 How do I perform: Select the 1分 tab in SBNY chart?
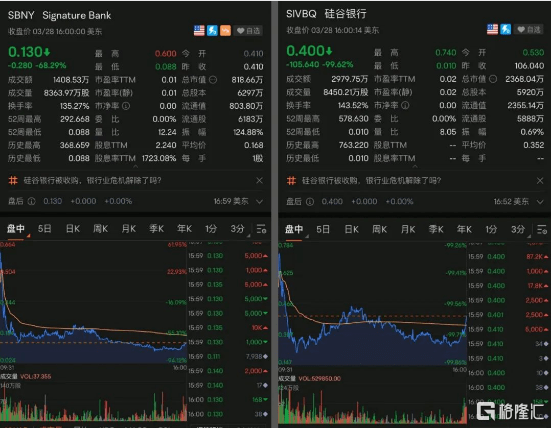(211, 229)
